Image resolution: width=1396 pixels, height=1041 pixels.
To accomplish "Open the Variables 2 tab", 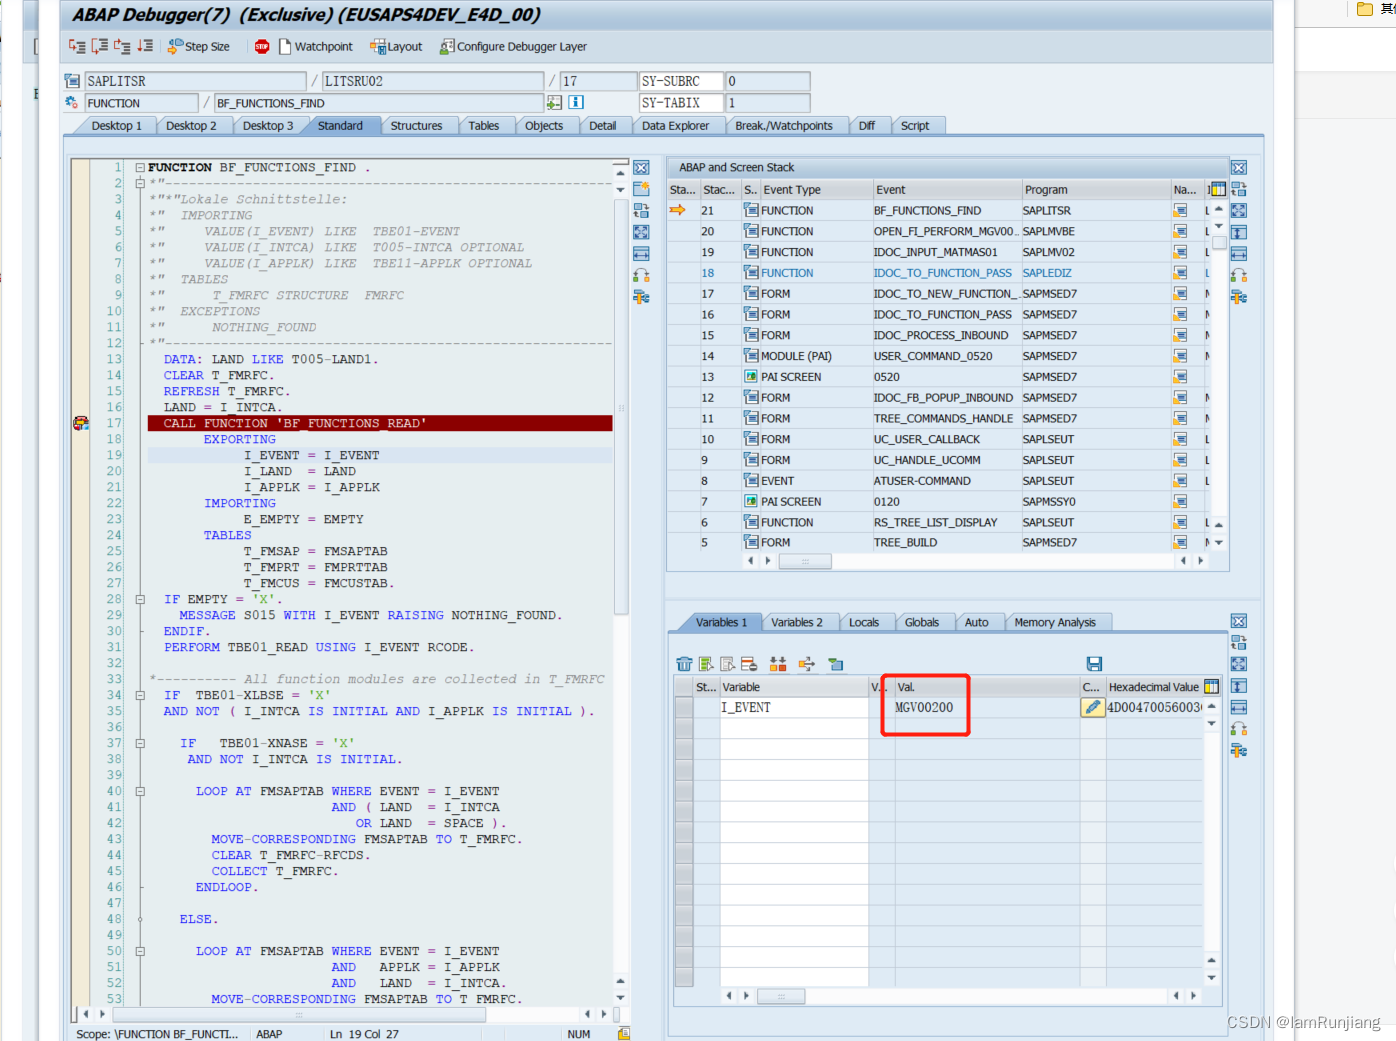I will [x=800, y=622].
